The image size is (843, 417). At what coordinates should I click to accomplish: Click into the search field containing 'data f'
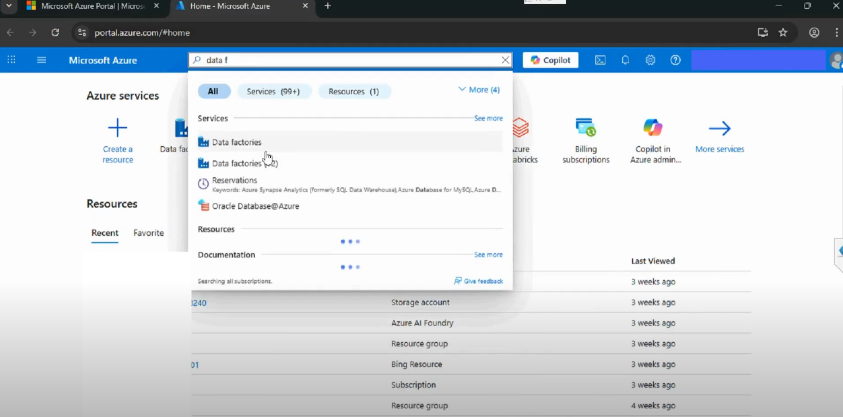click(349, 60)
